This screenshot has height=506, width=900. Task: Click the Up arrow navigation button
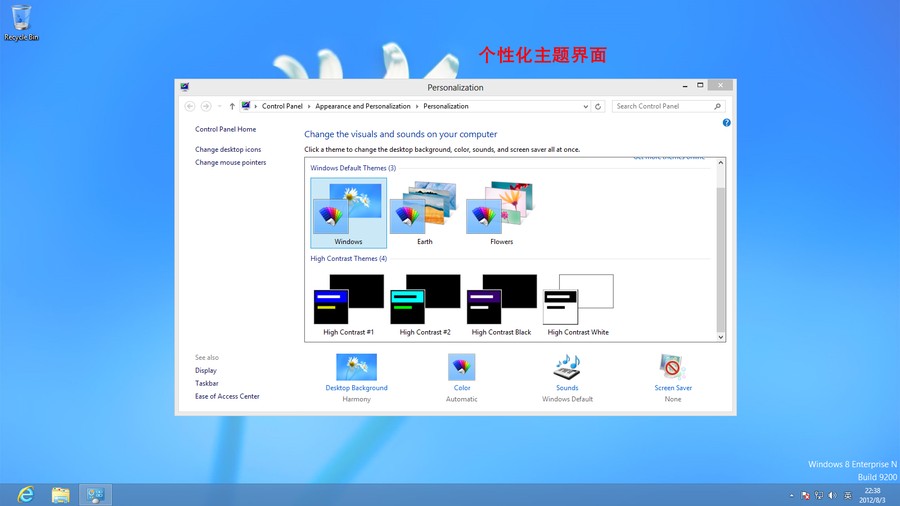click(x=232, y=106)
